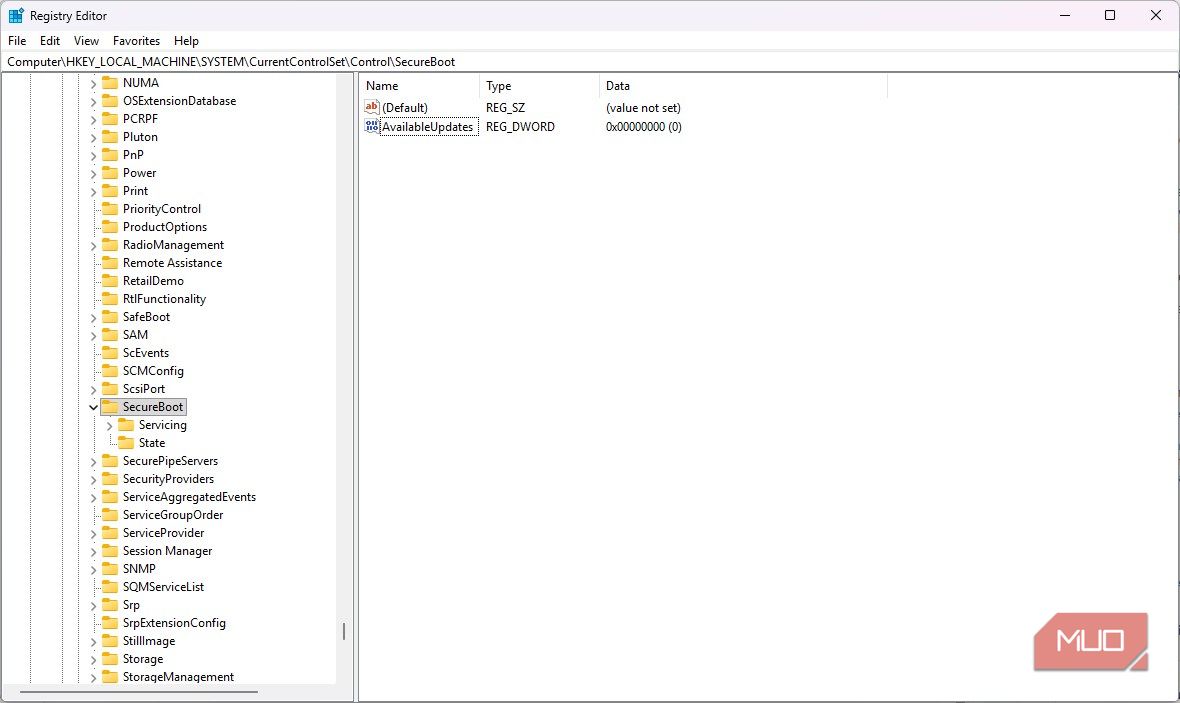Sort values by Name column header
This screenshot has width=1180, height=703.
pyautogui.click(x=419, y=86)
